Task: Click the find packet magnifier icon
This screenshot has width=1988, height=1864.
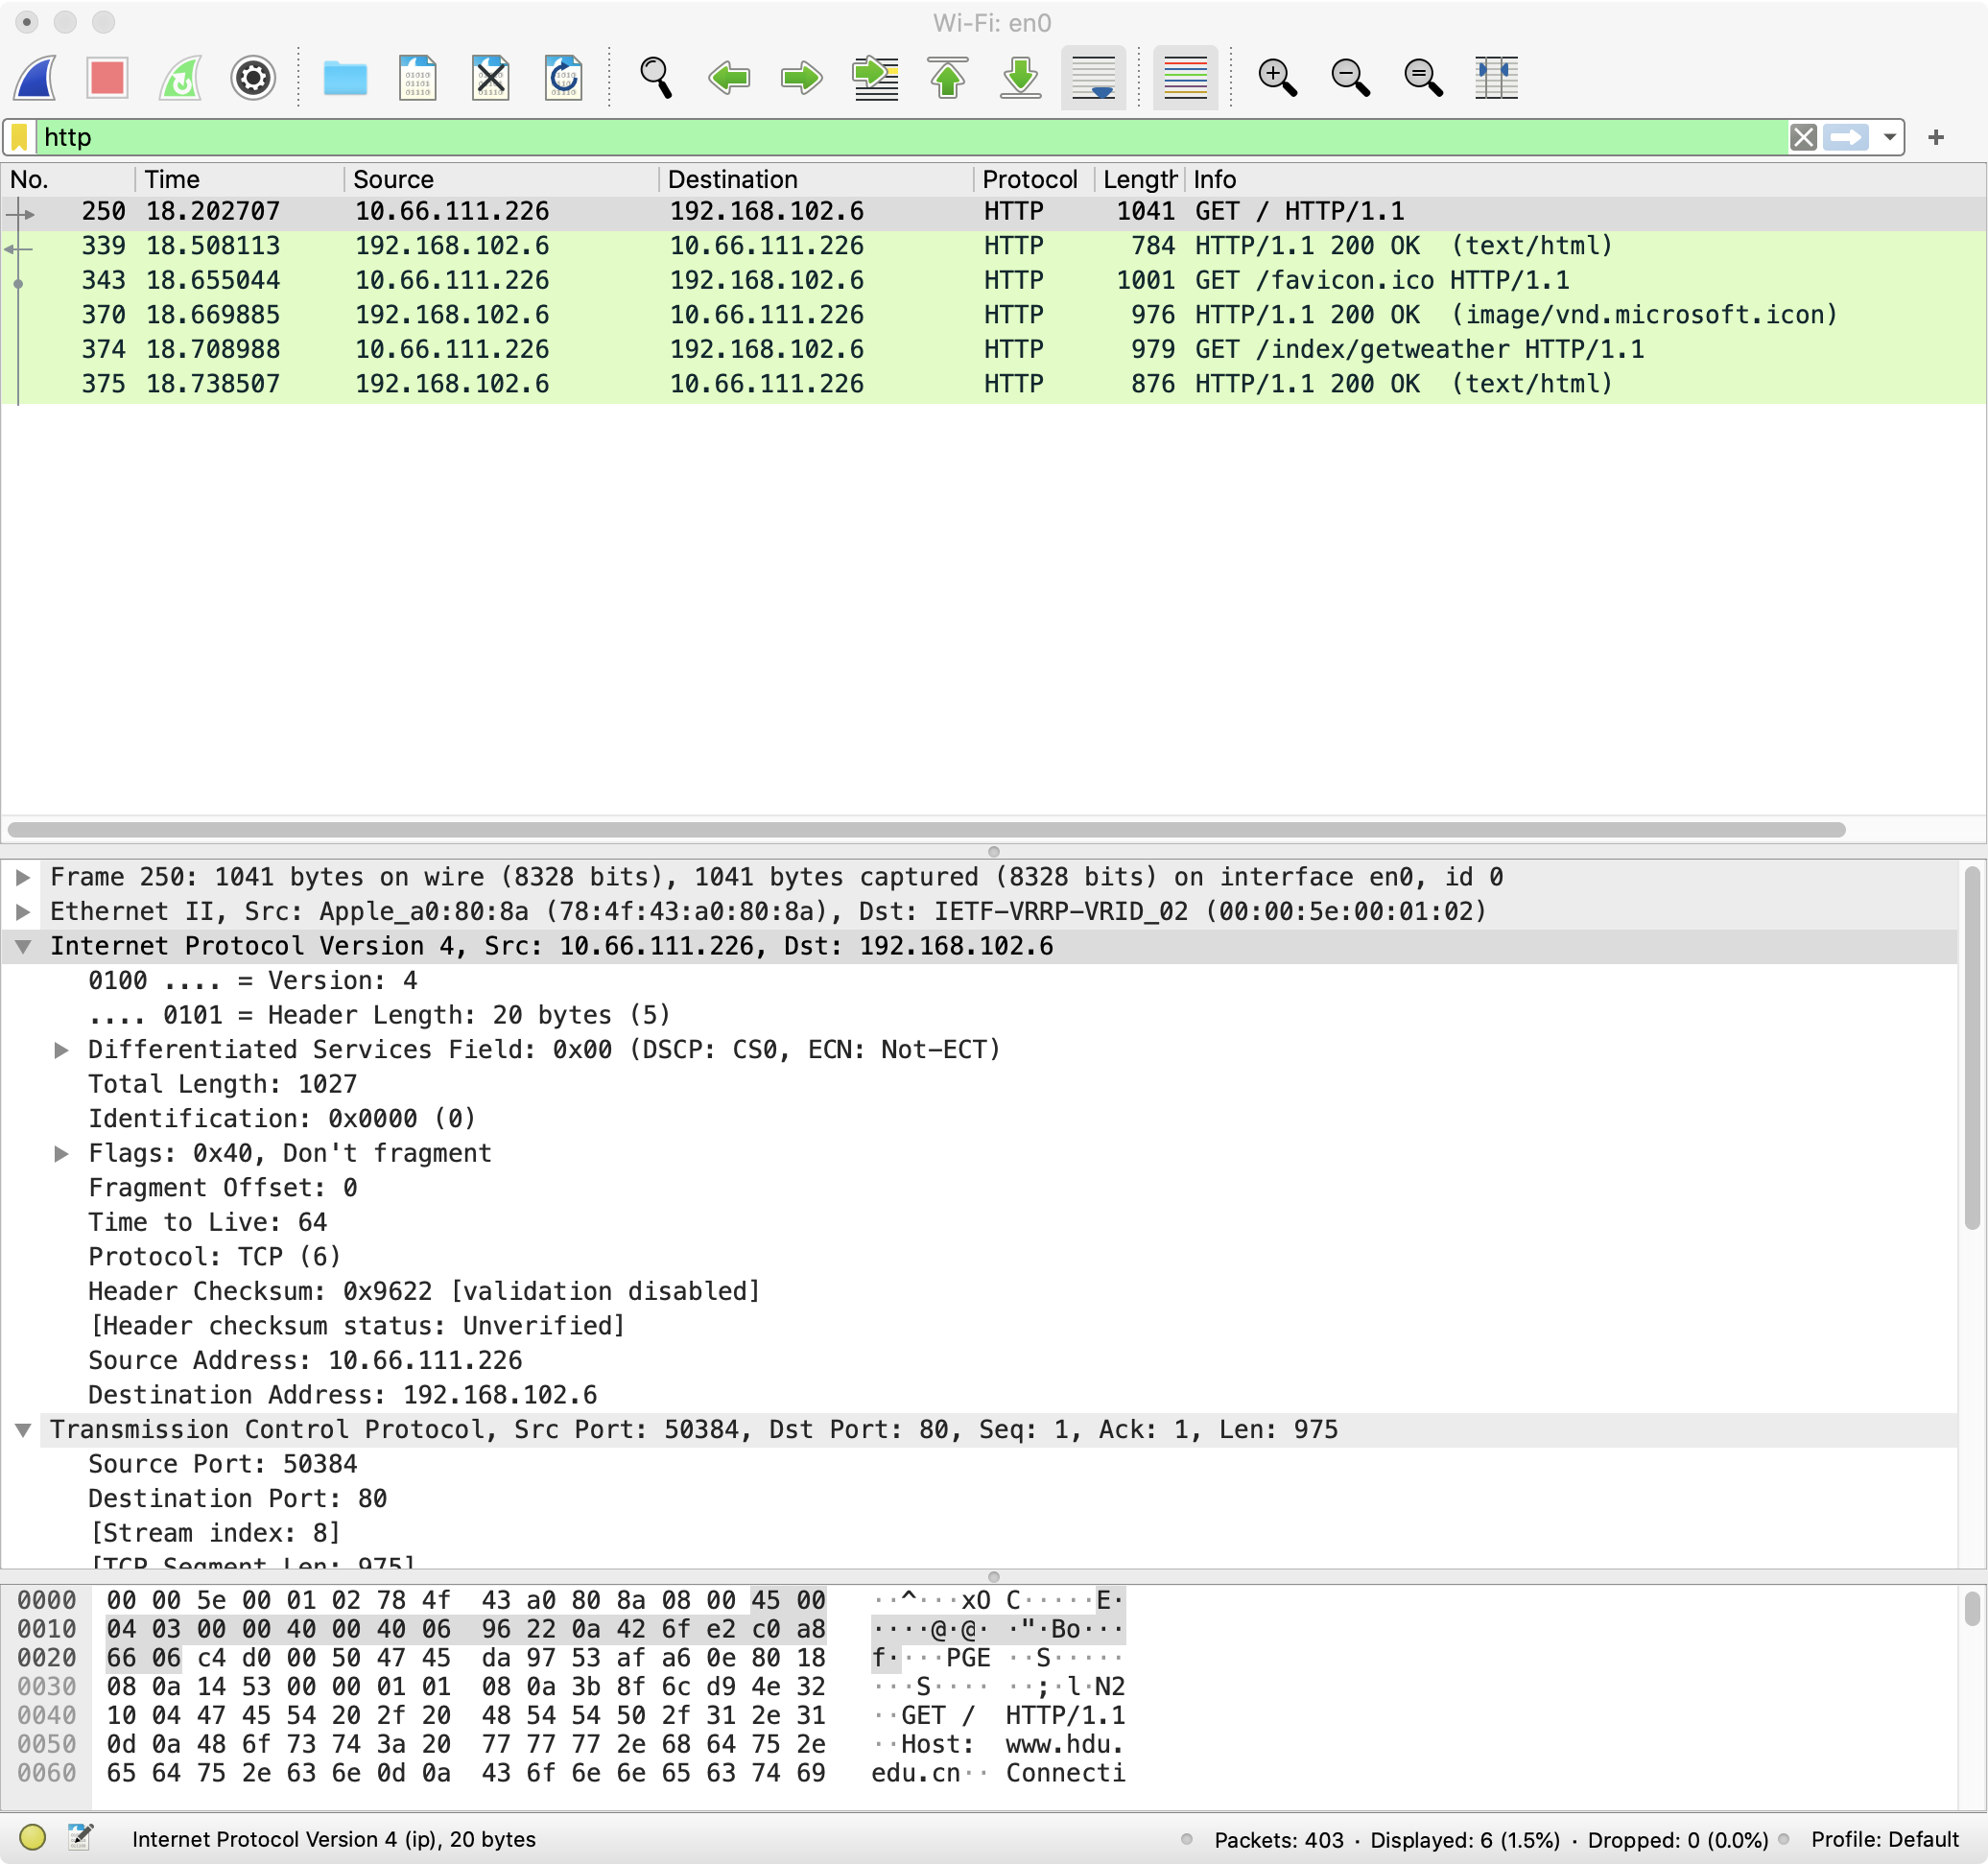Action: pyautogui.click(x=655, y=77)
